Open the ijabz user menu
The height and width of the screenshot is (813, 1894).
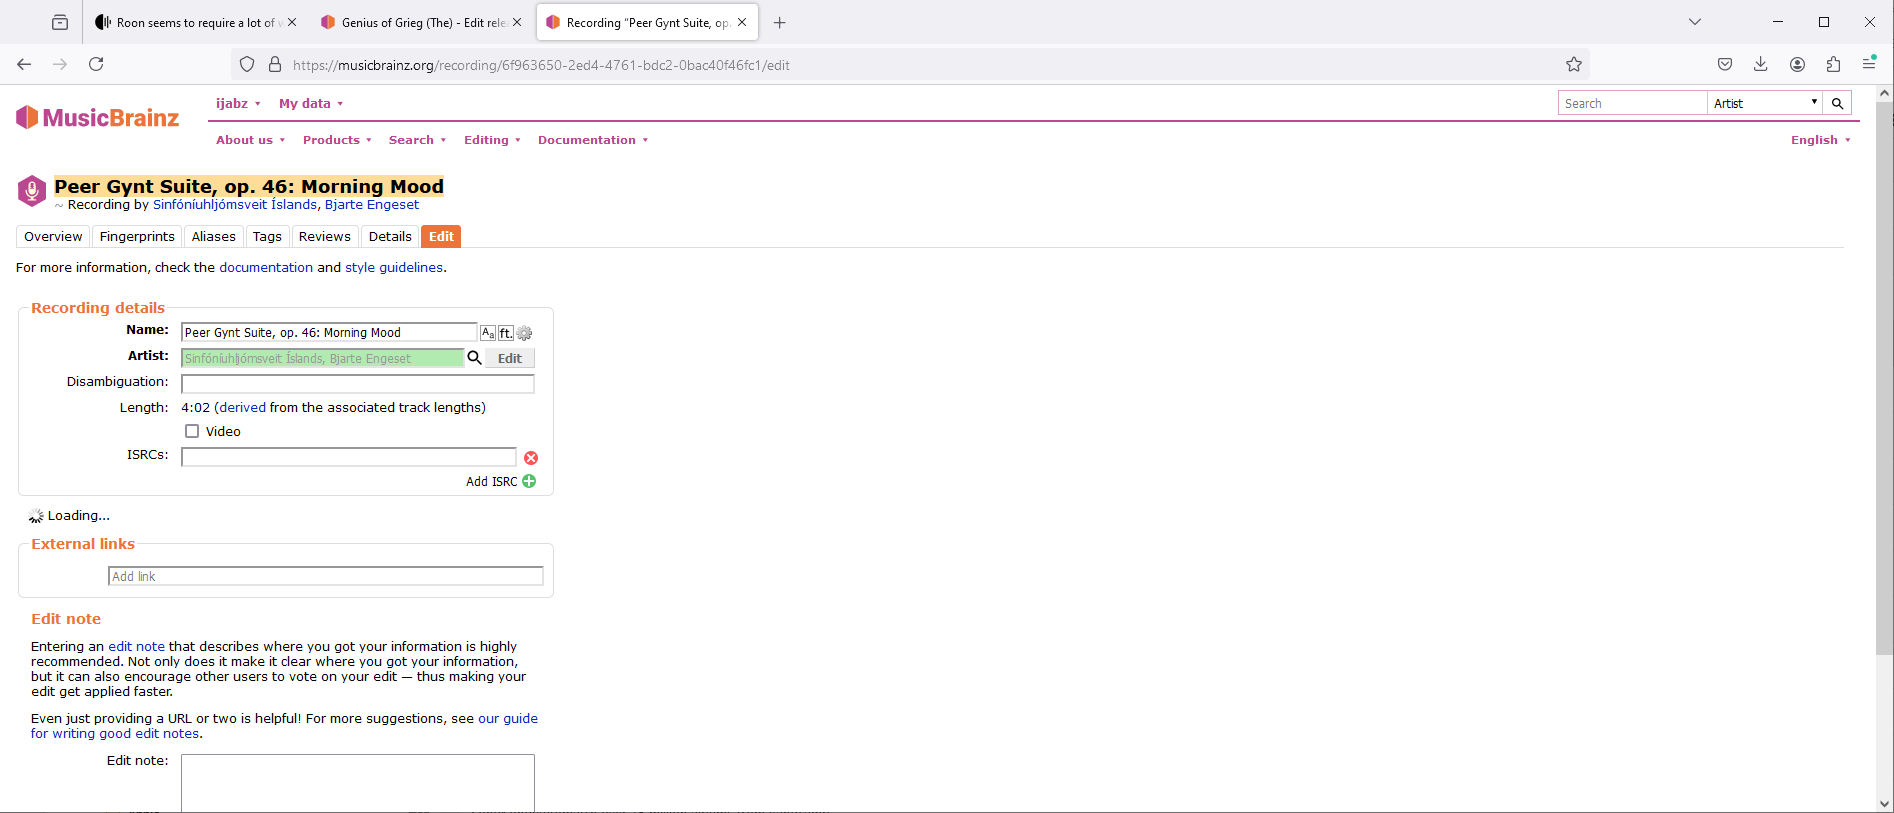238,103
